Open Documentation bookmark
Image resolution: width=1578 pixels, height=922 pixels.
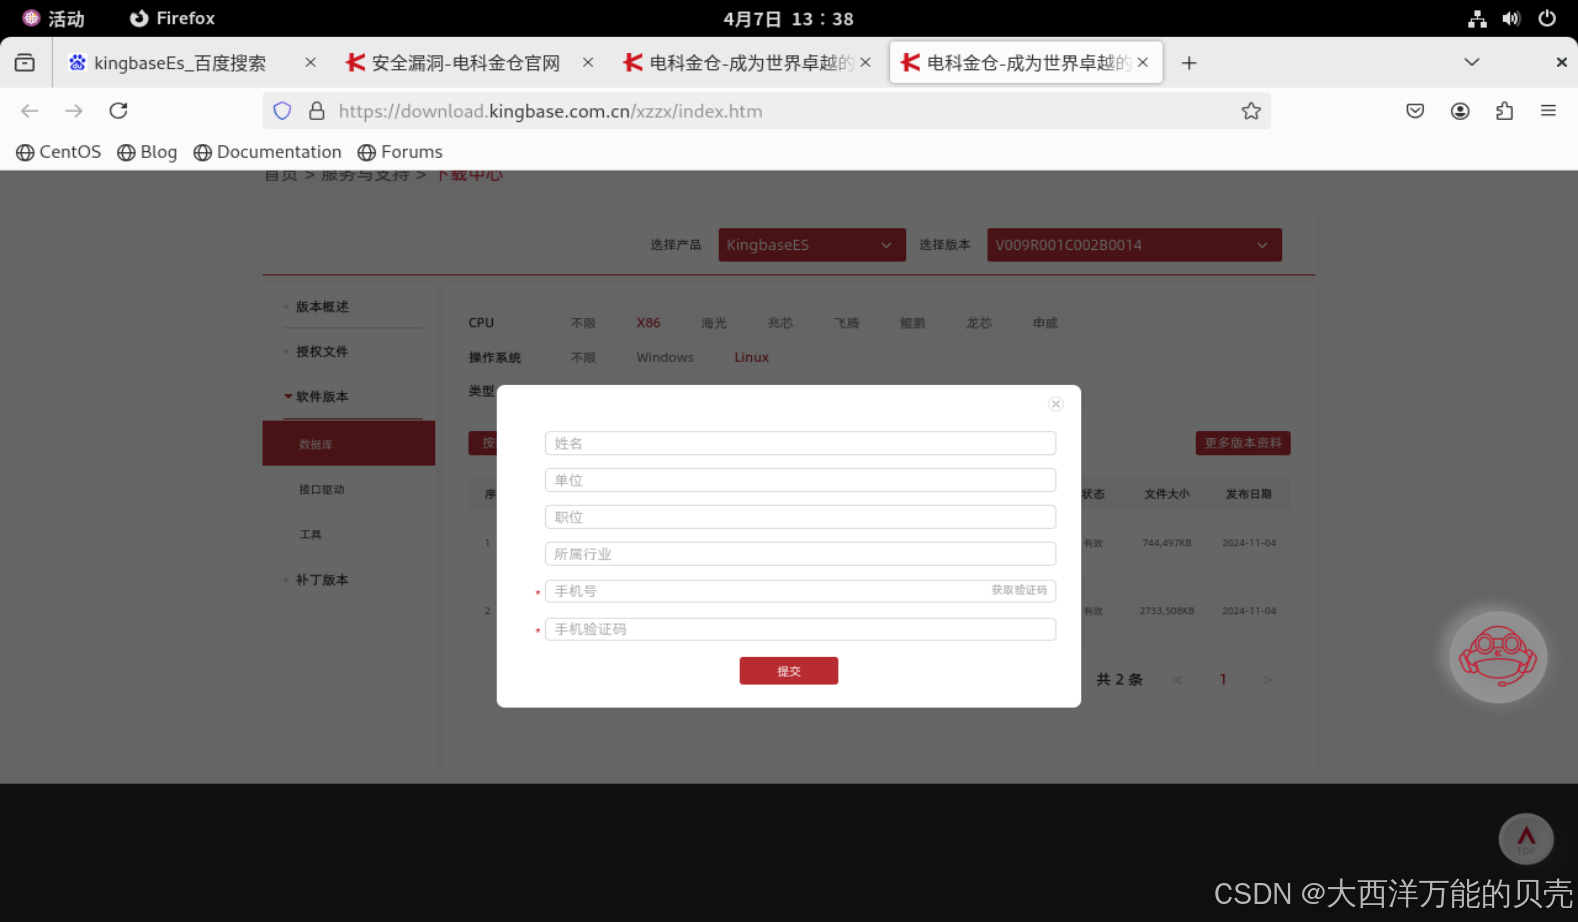(268, 152)
